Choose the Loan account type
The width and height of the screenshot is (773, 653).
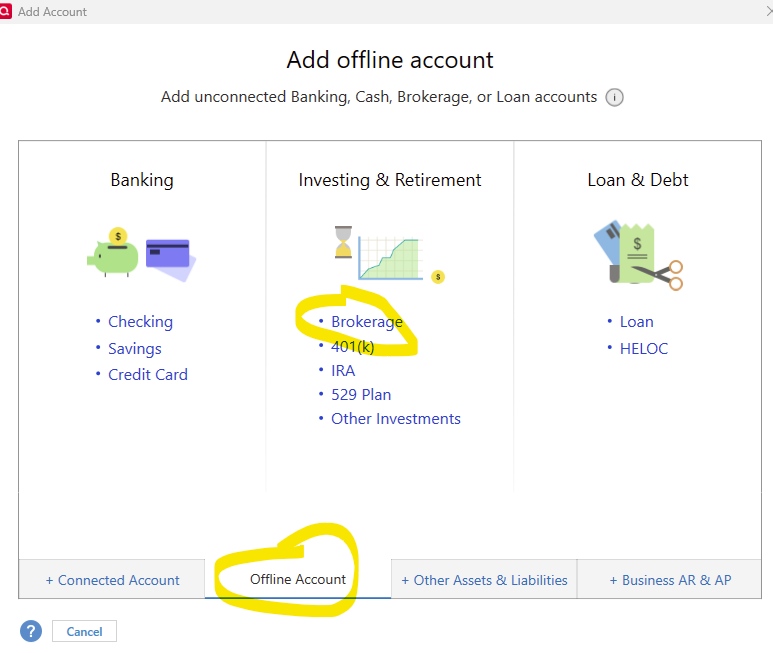[636, 321]
